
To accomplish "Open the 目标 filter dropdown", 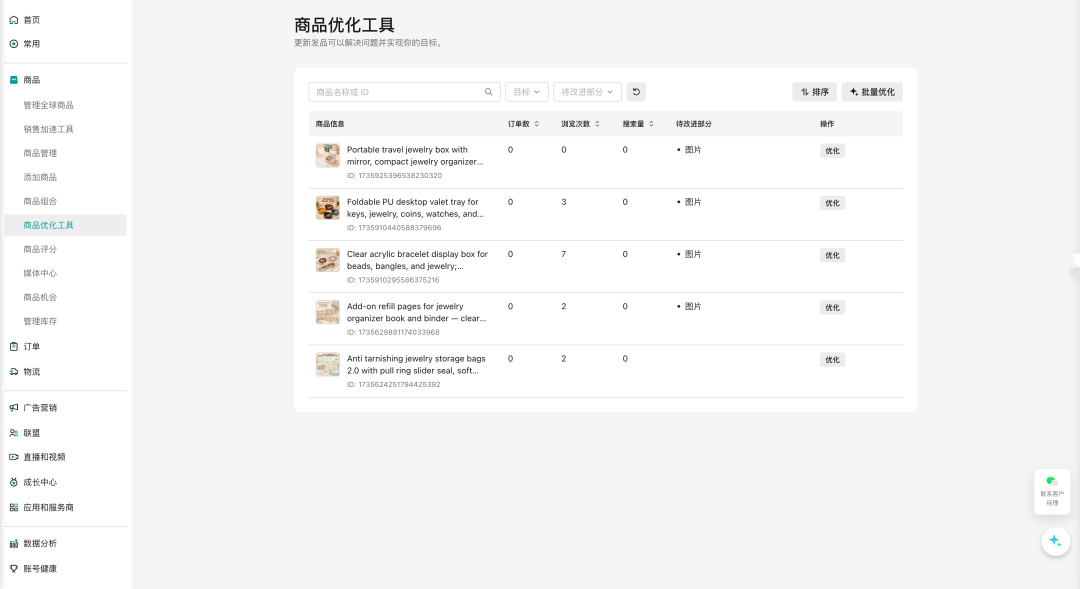I will point(526,92).
